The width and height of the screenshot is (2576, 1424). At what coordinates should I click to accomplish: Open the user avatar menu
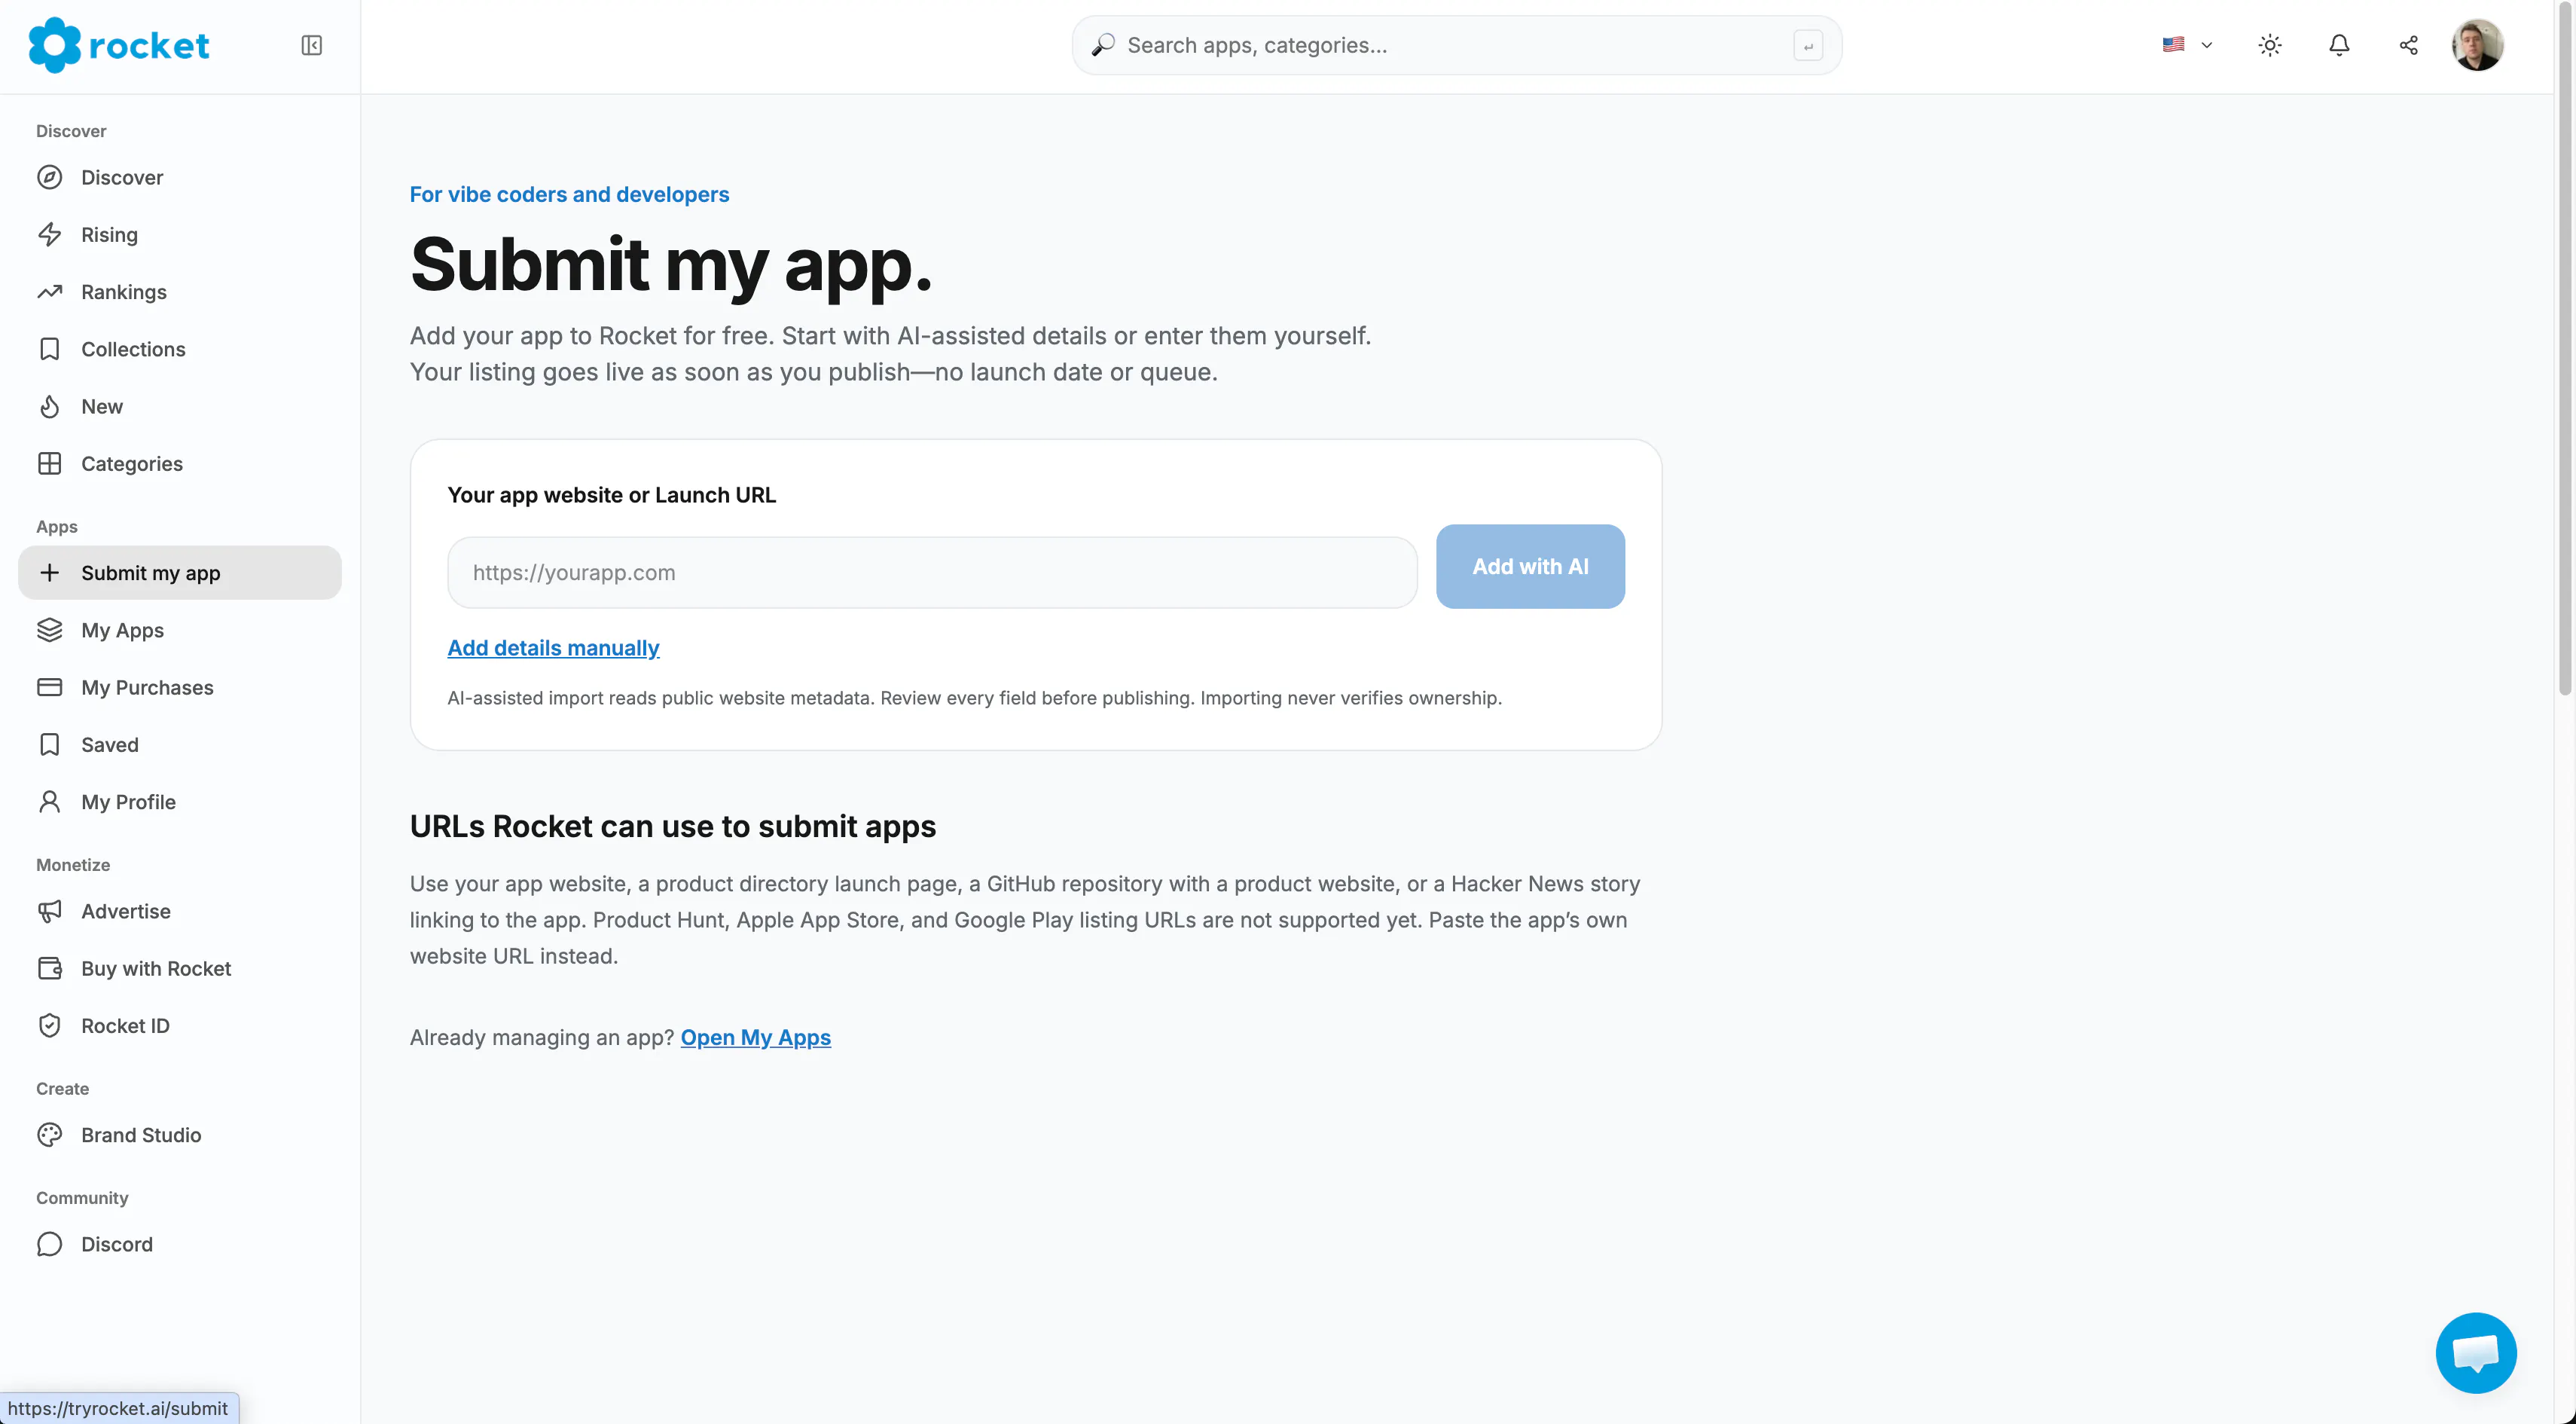coord(2477,45)
